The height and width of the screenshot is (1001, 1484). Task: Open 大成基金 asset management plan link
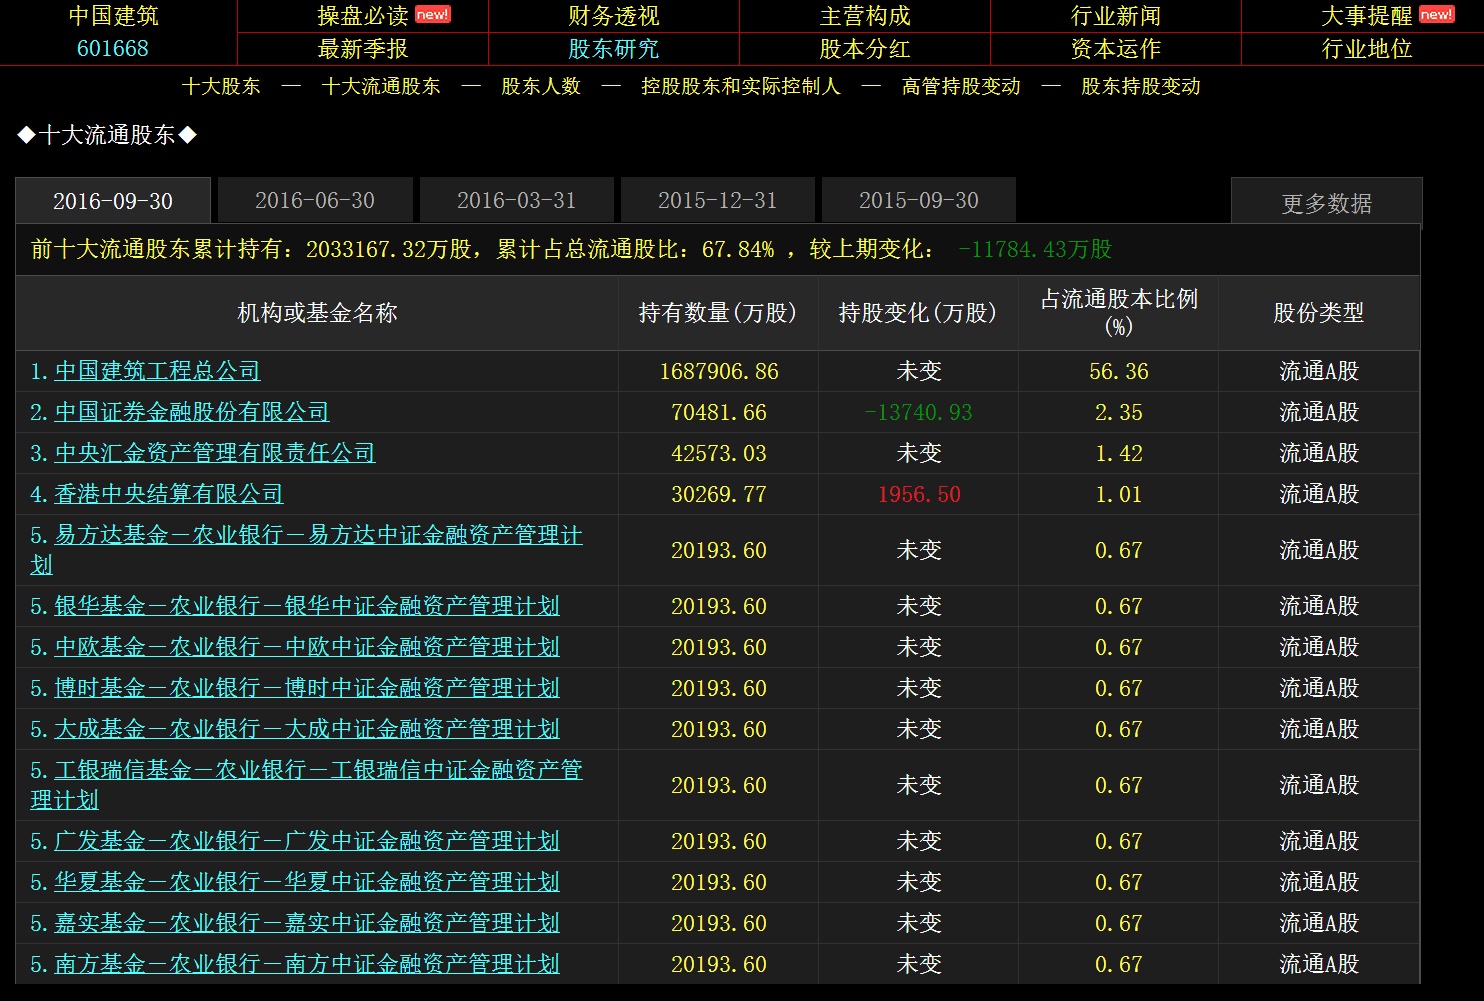(307, 729)
